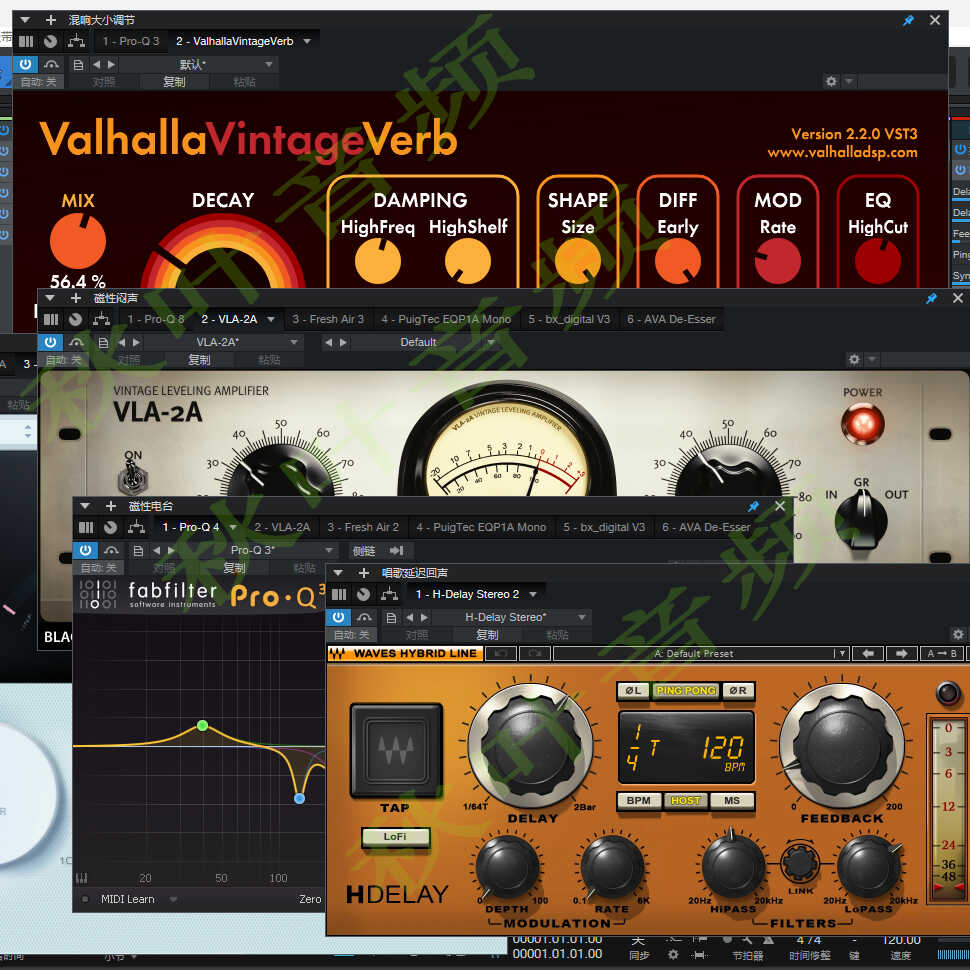This screenshot has width=970, height=970.
Task: Switch to 6 - AVA De-Esser tab in 磁性闷声
Action: [671, 319]
